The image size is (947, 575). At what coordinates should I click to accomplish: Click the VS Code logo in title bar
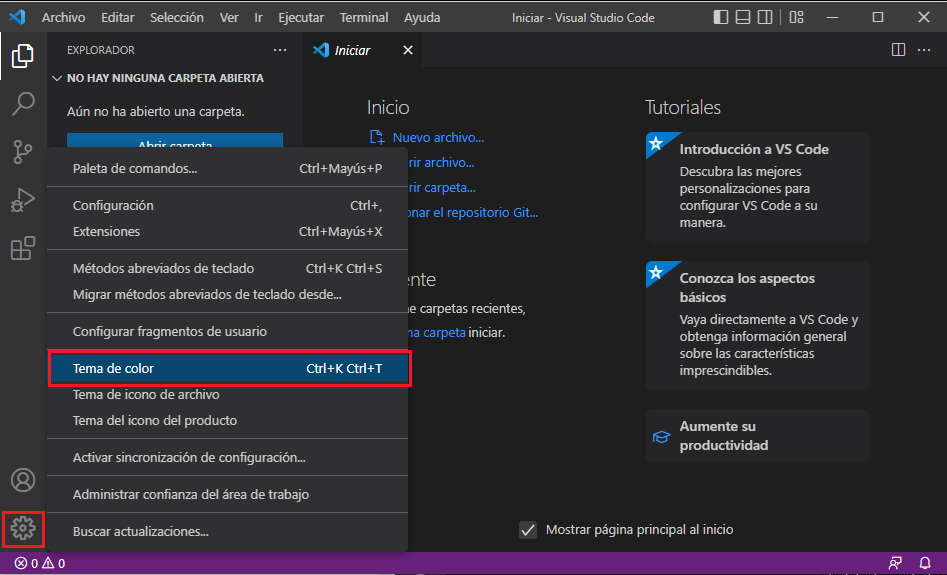pyautogui.click(x=17, y=17)
